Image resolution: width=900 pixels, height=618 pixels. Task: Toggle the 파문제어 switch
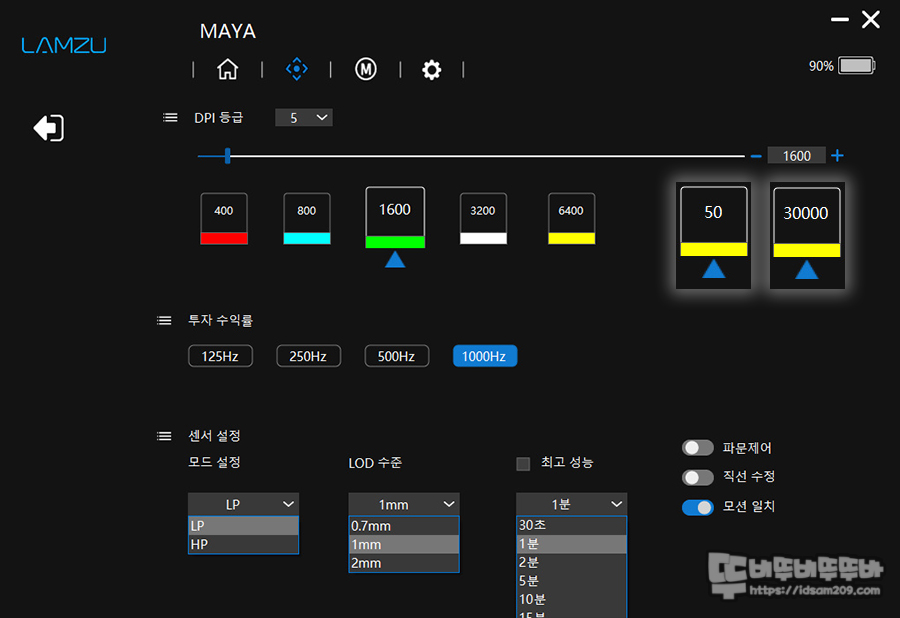click(x=698, y=448)
